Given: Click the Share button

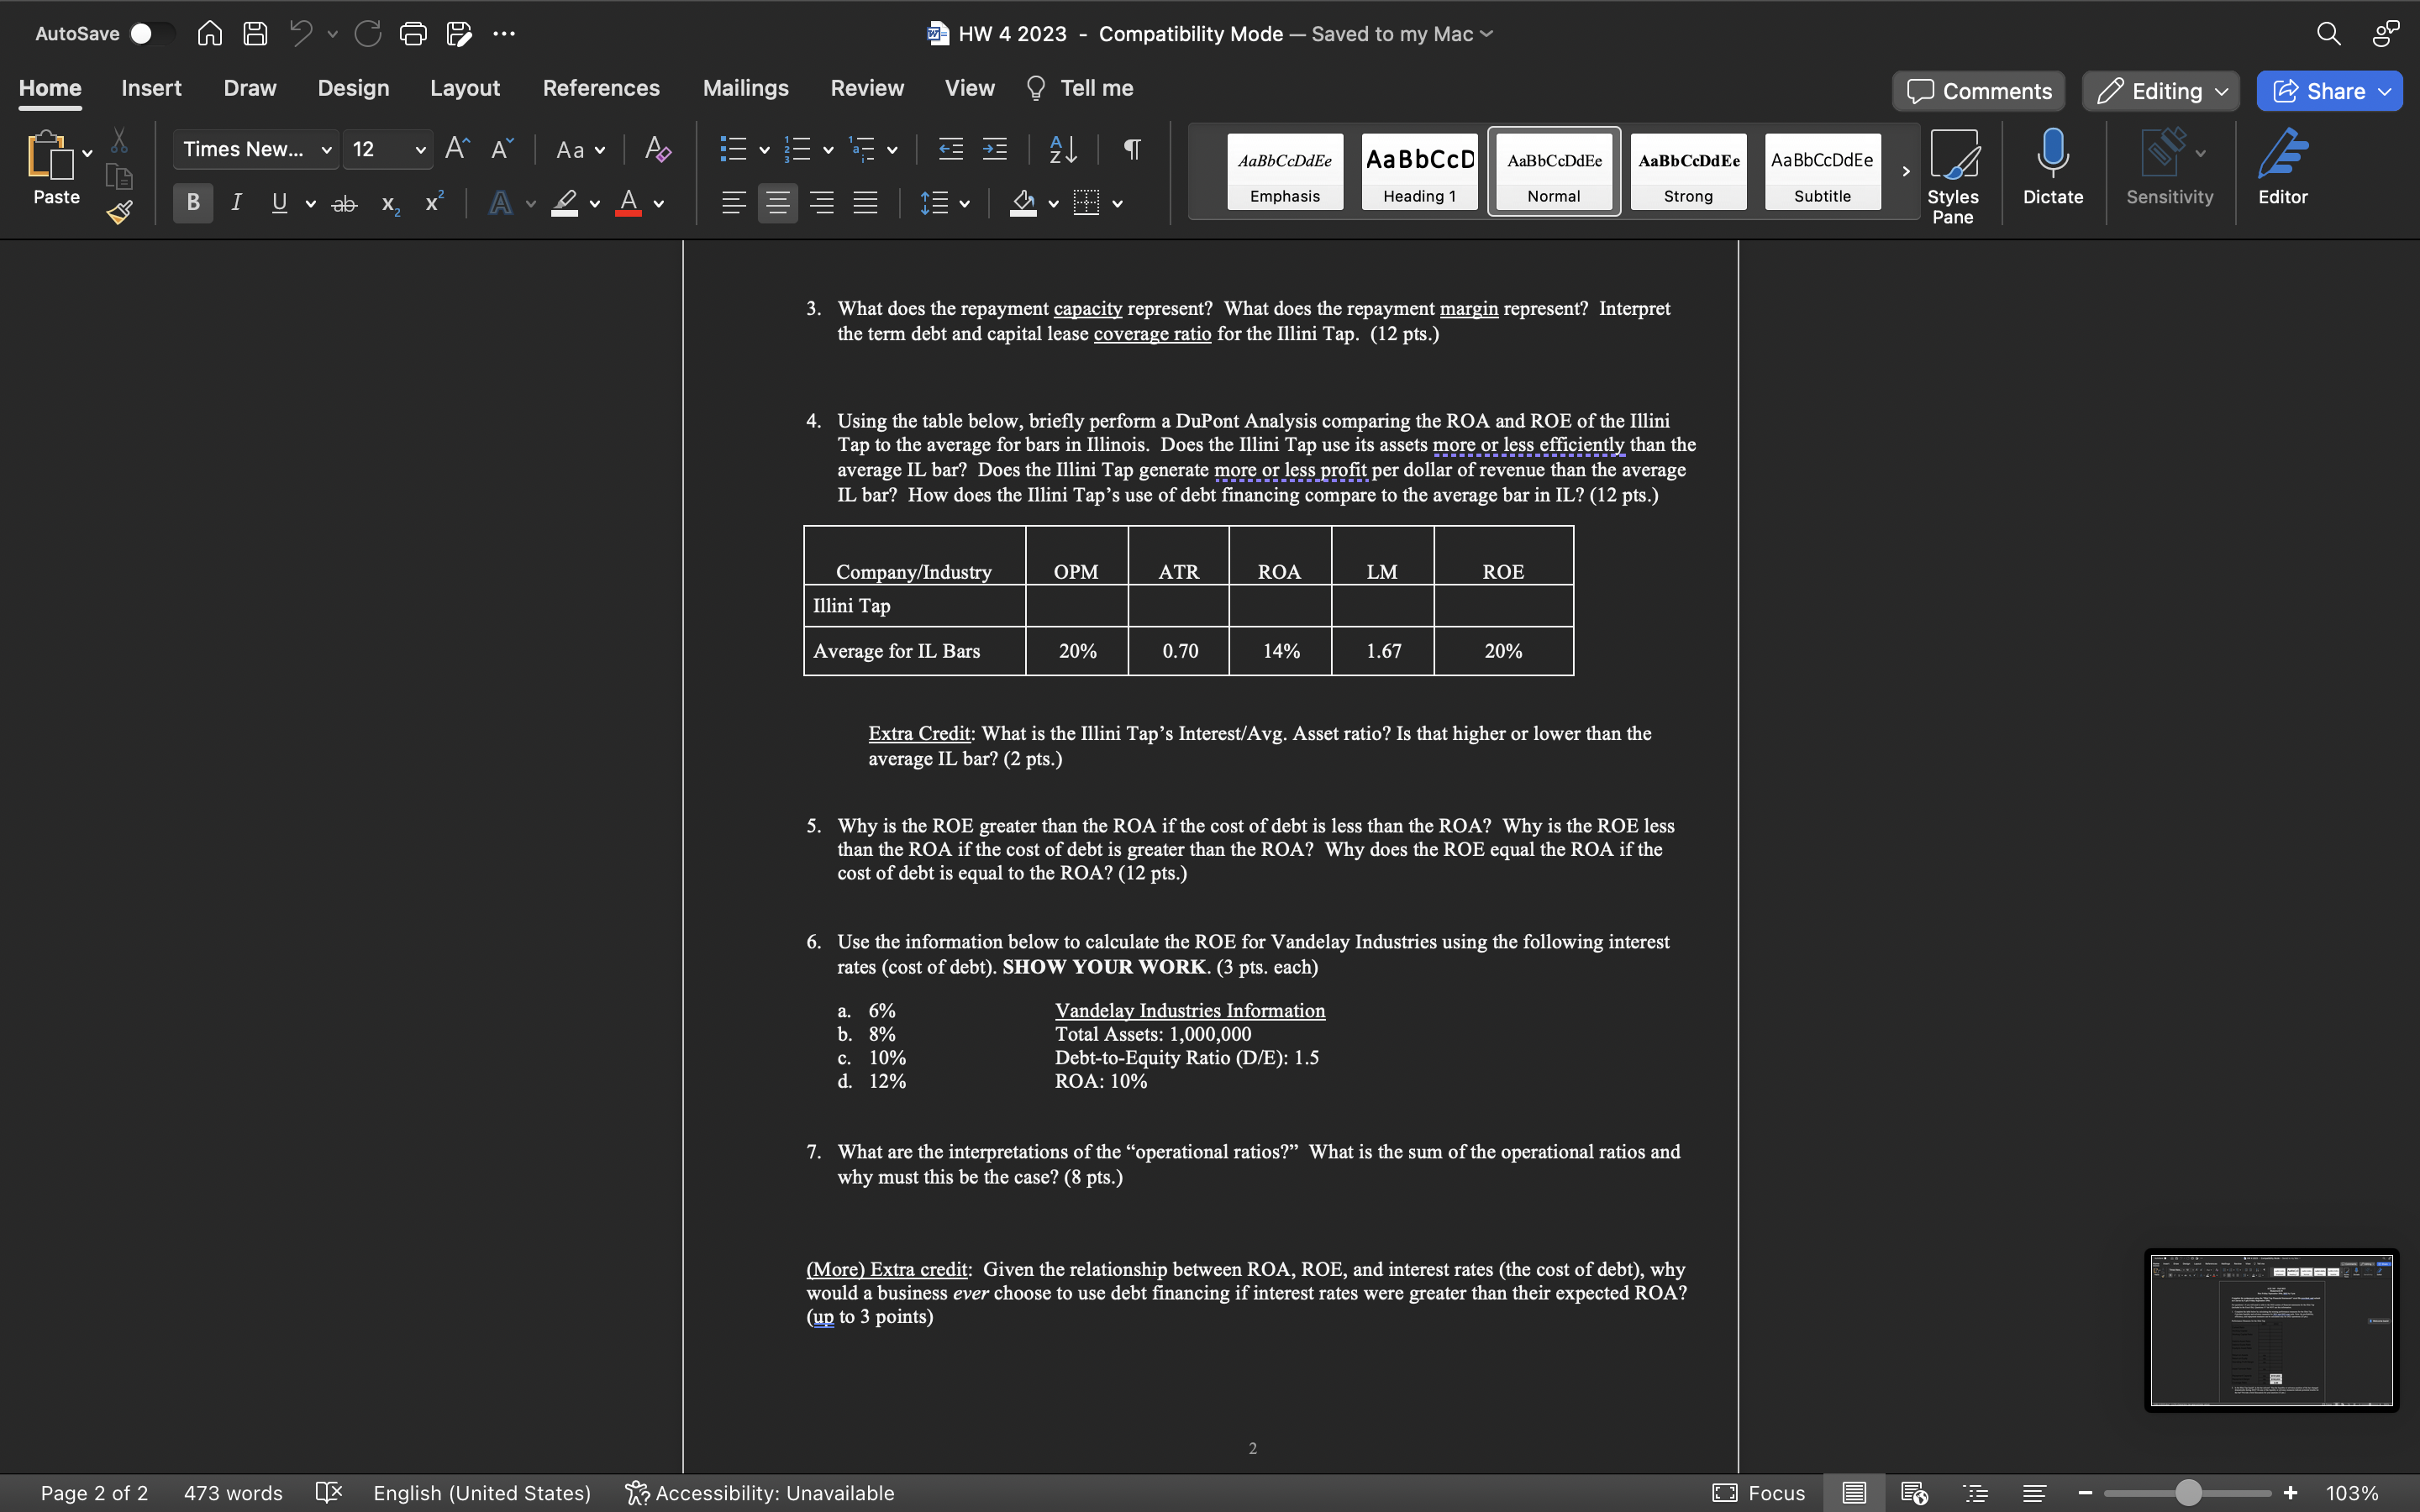Looking at the screenshot, I should click(x=2328, y=91).
